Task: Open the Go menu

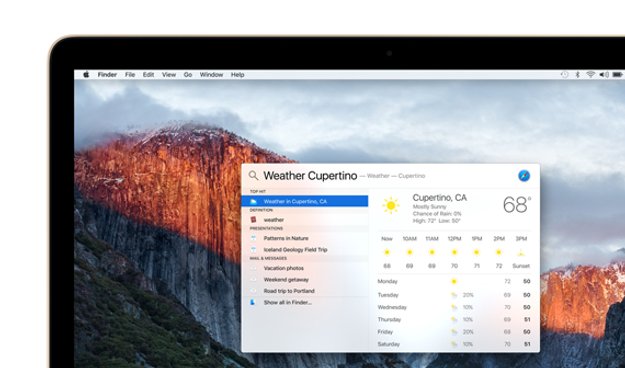Action: tap(188, 75)
